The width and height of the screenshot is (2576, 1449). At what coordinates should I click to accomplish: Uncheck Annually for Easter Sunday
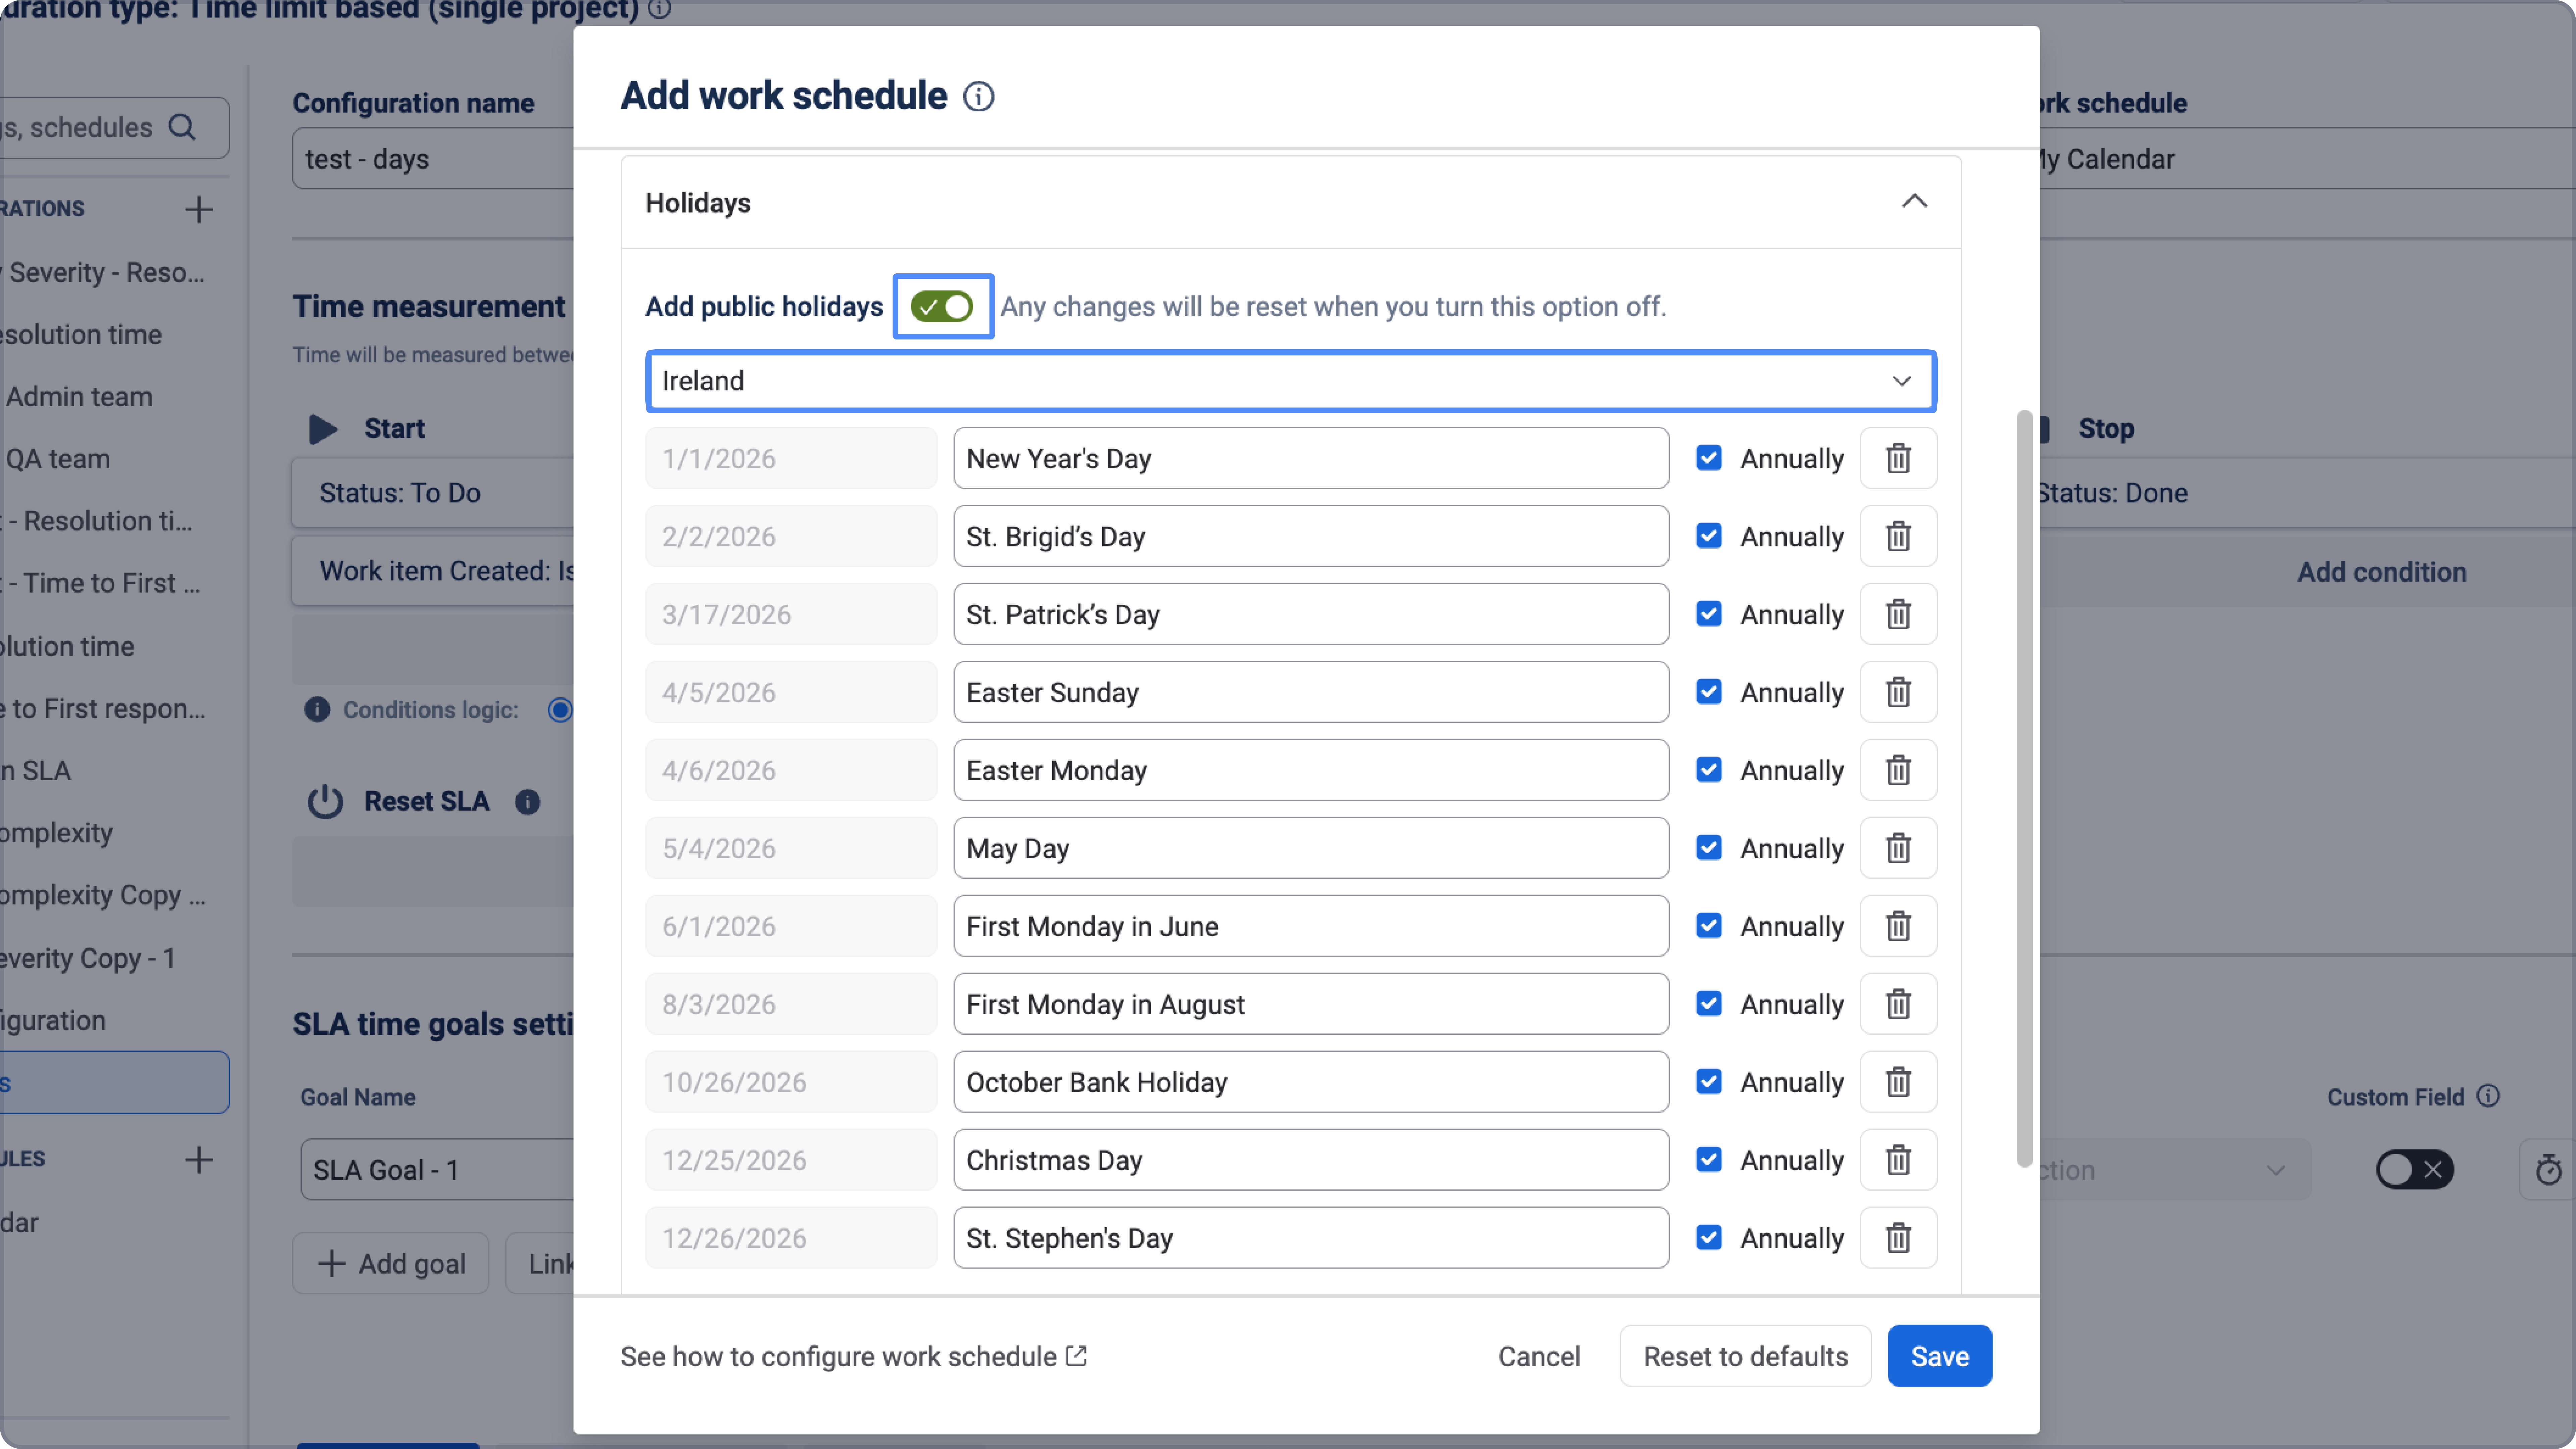click(1709, 692)
